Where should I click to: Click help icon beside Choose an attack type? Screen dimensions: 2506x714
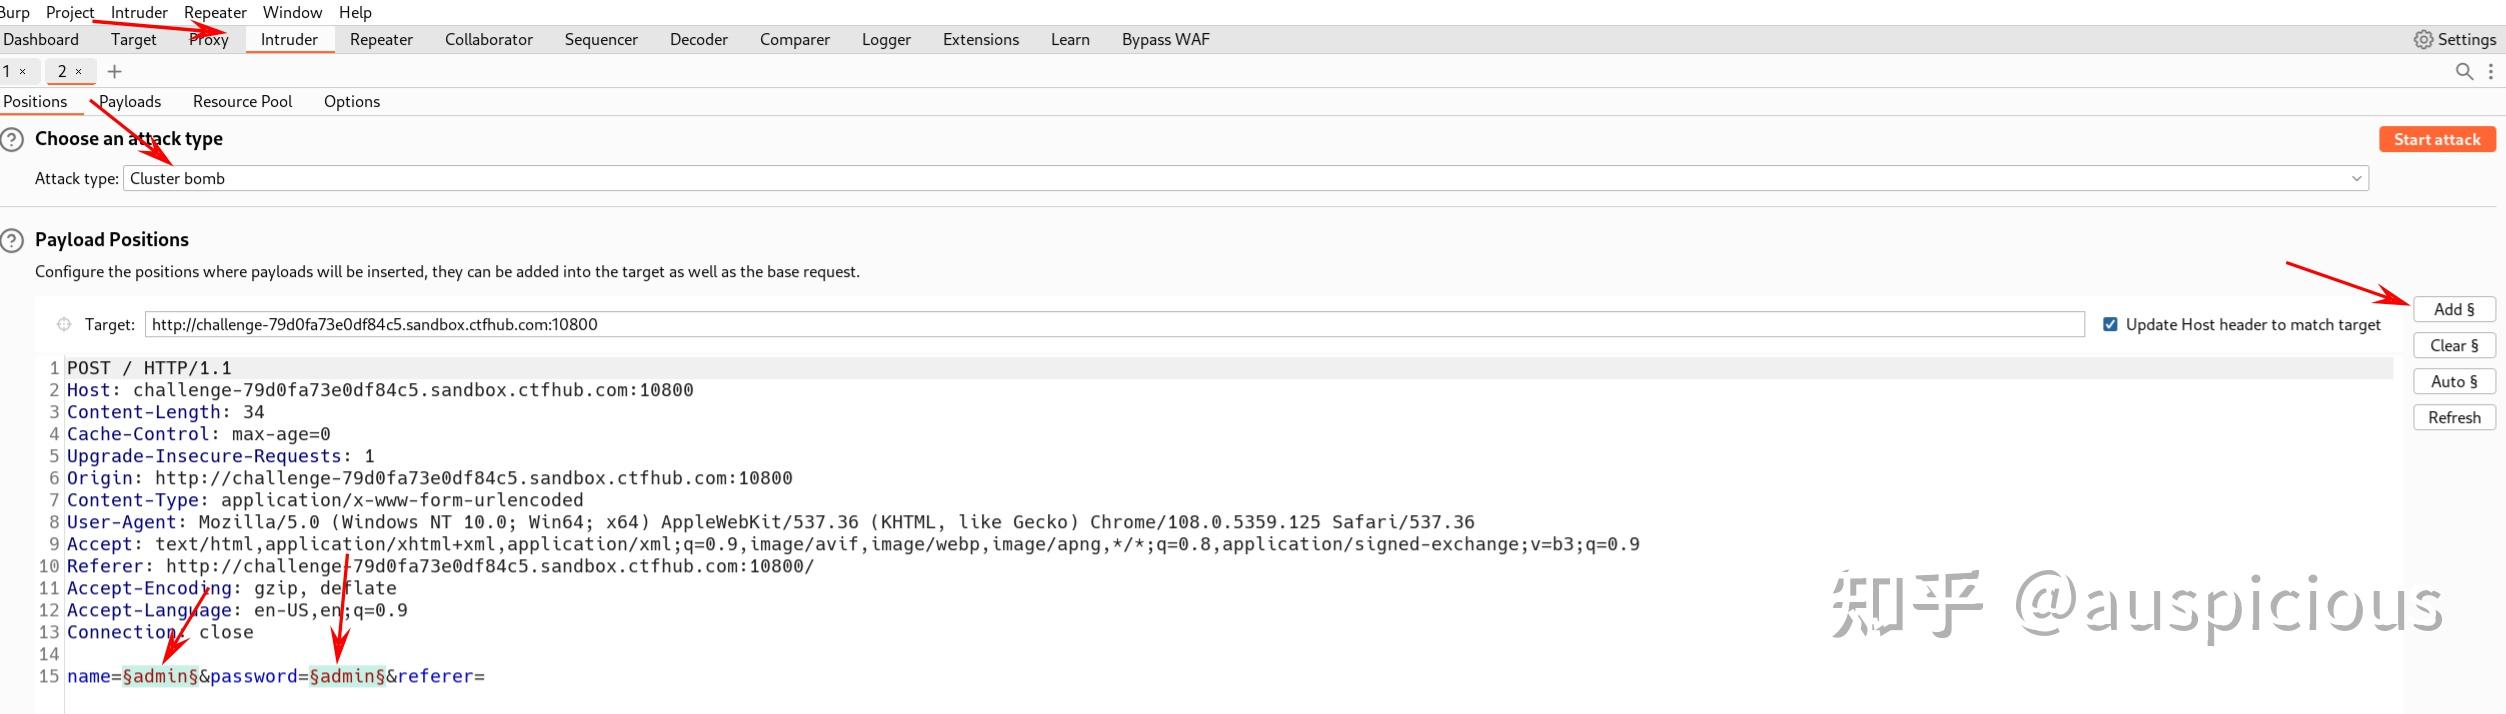click(x=12, y=139)
